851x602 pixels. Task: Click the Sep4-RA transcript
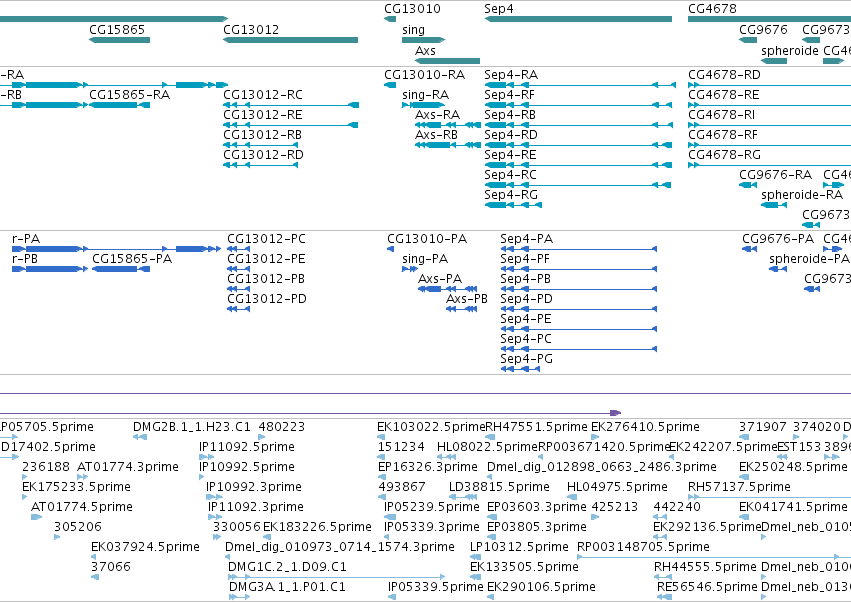pos(580,85)
